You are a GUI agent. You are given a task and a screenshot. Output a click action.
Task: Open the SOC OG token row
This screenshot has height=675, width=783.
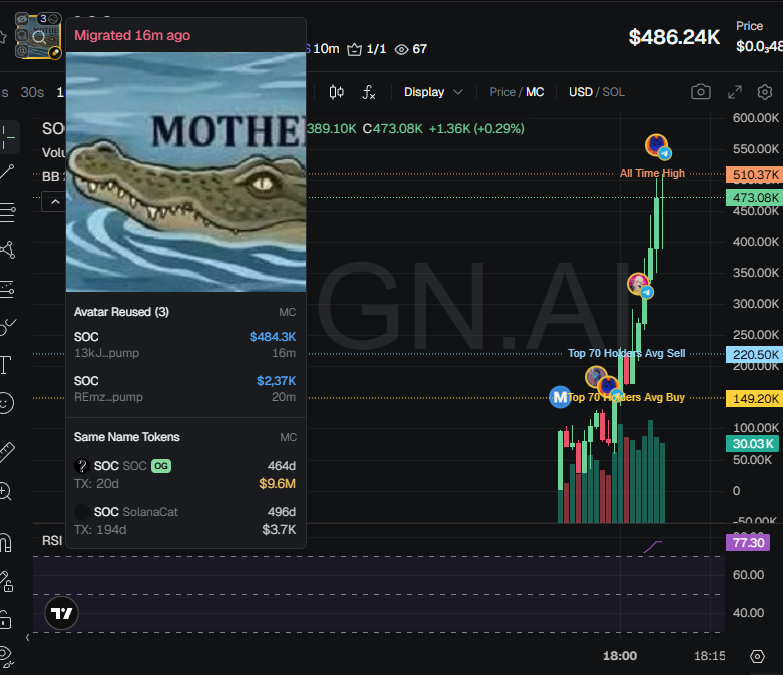point(185,474)
